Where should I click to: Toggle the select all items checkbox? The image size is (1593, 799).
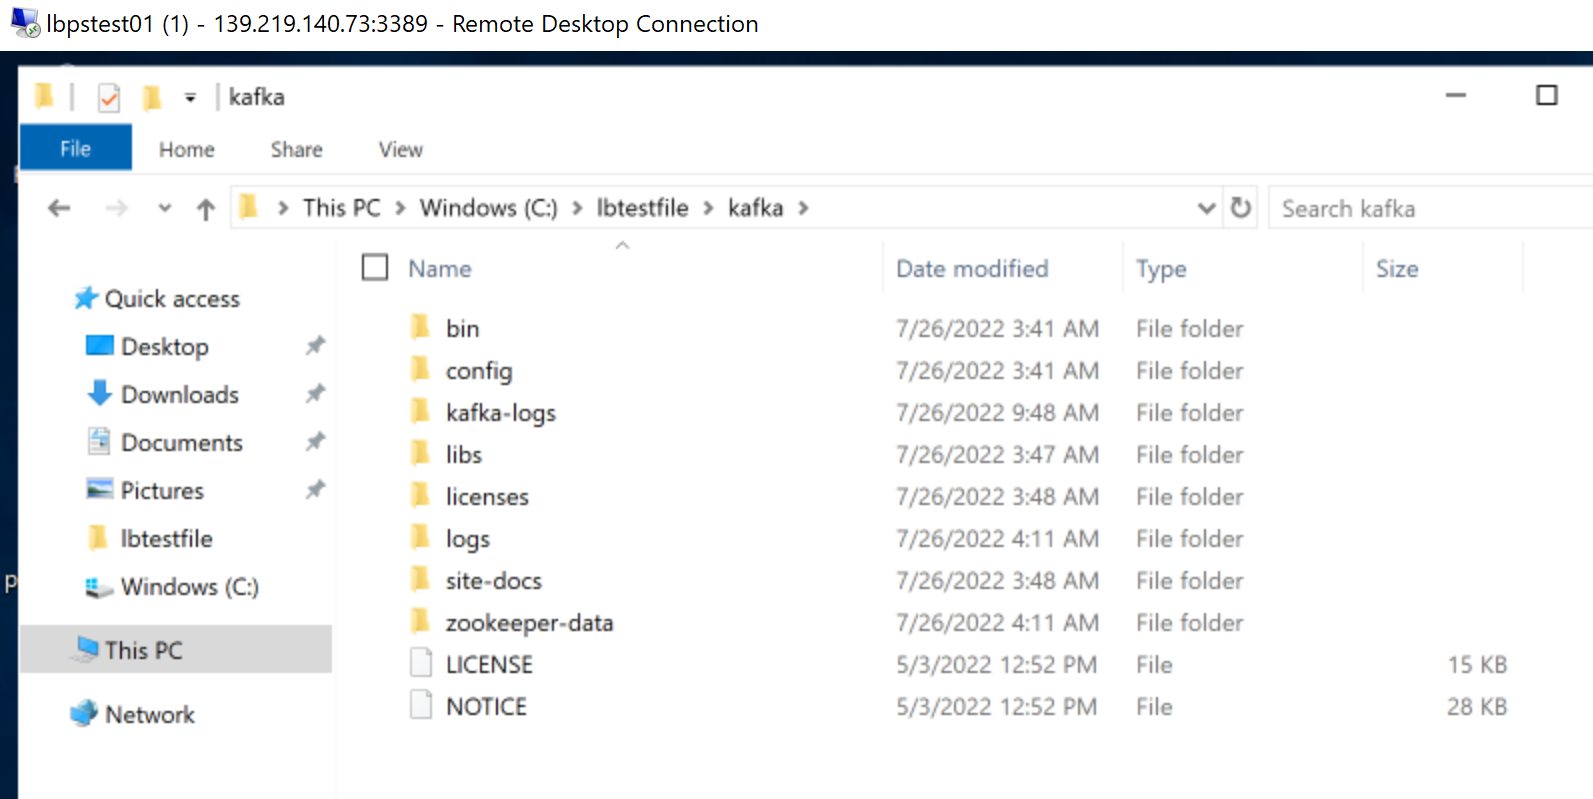point(375,268)
